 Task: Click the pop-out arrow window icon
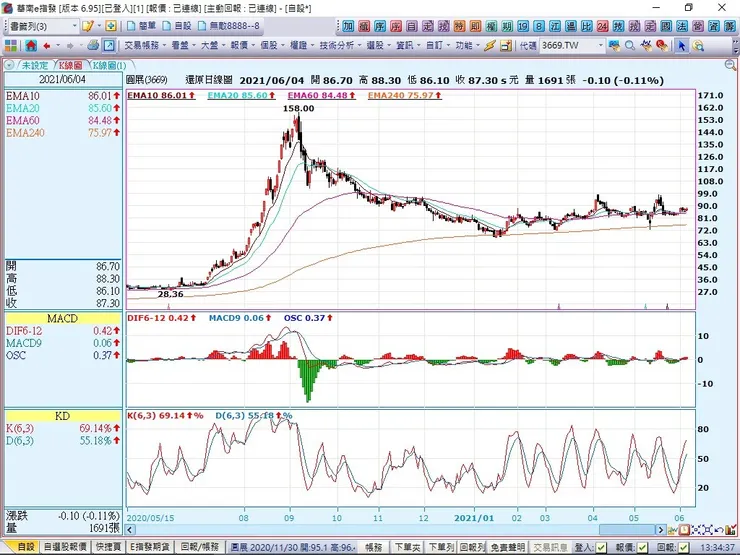(109, 45)
